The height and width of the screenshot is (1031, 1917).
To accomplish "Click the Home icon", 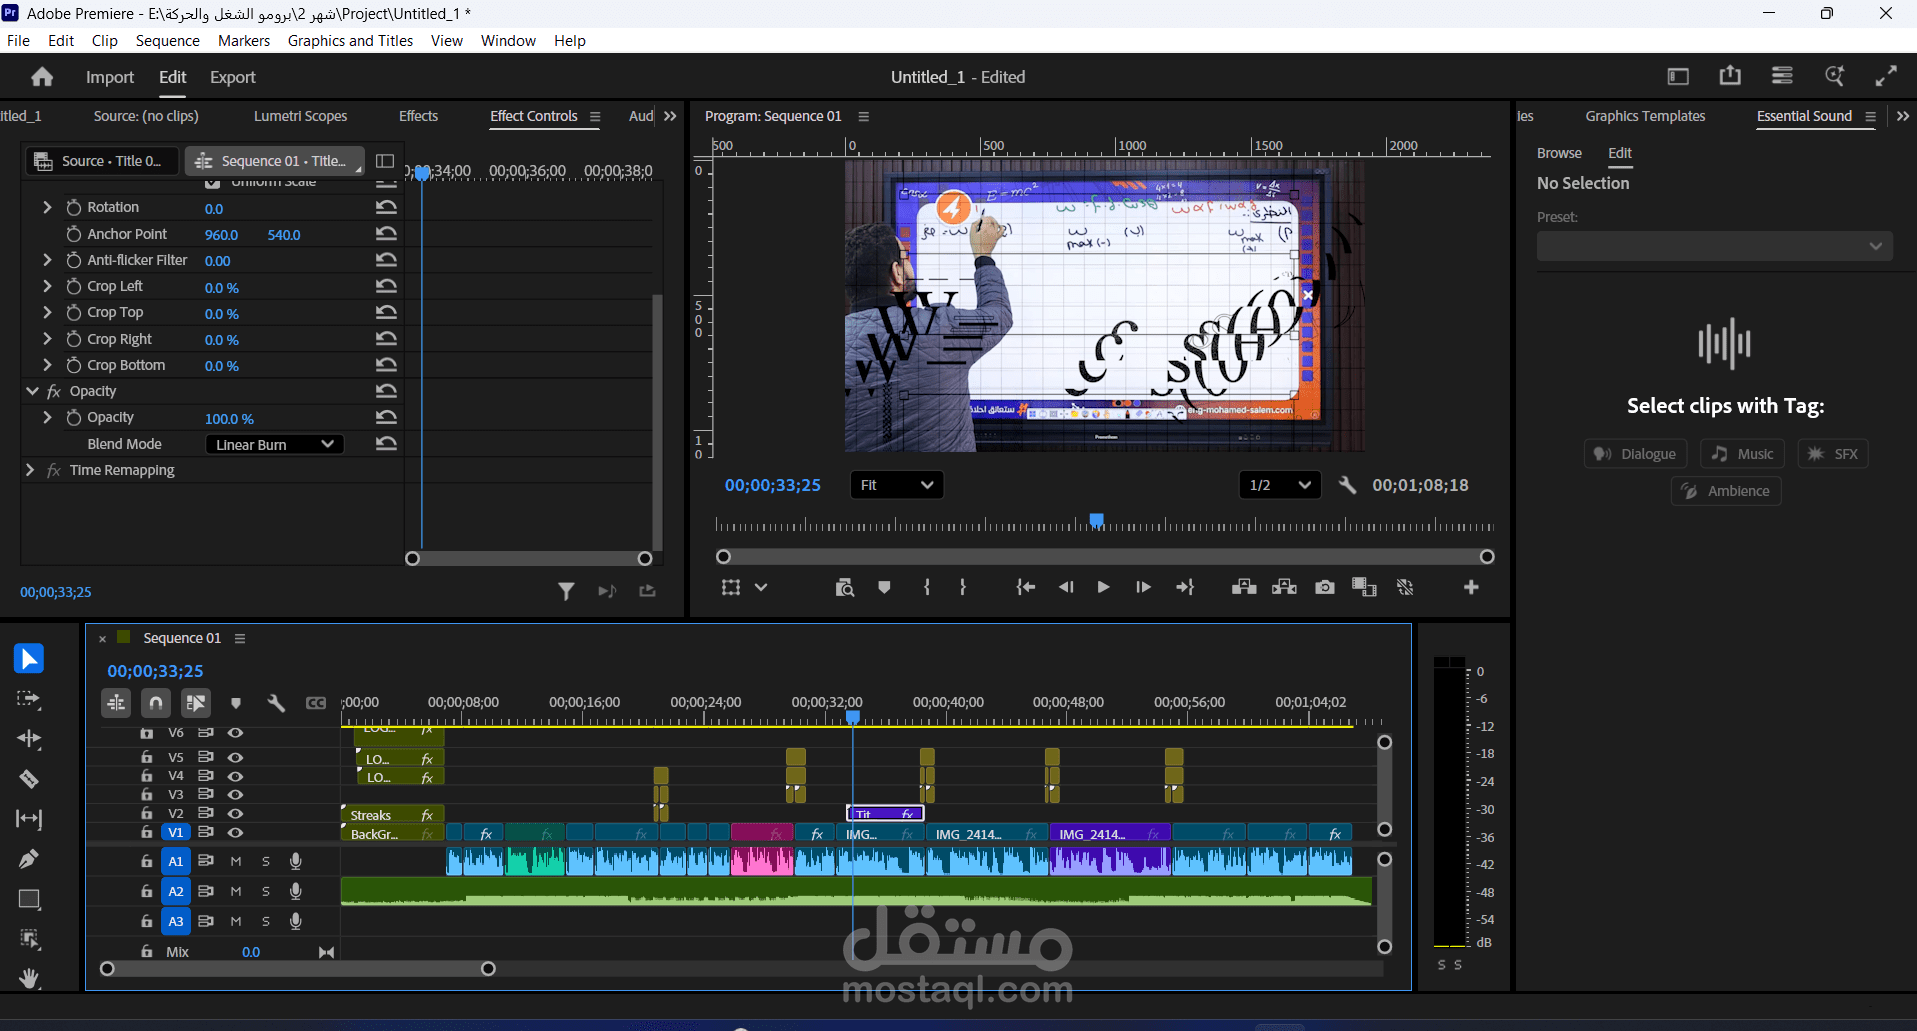I will click(x=42, y=77).
